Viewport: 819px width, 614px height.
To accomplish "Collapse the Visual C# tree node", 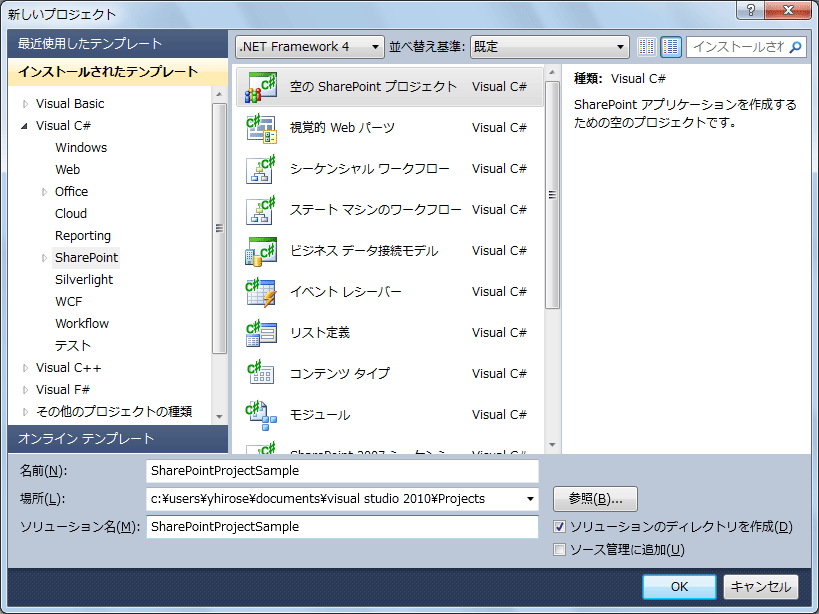I will pos(25,126).
